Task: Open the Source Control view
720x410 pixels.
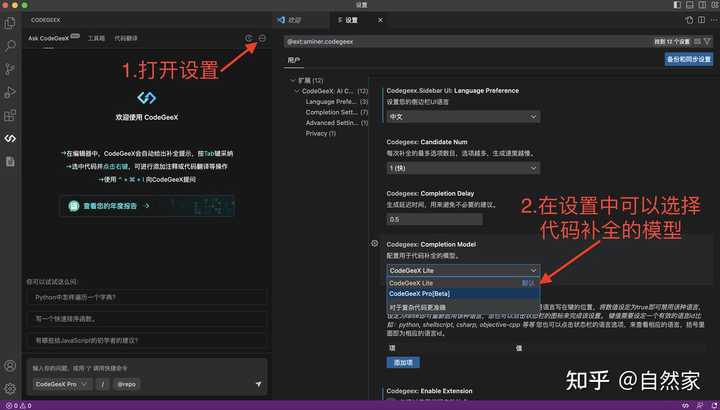Action: tap(10, 69)
